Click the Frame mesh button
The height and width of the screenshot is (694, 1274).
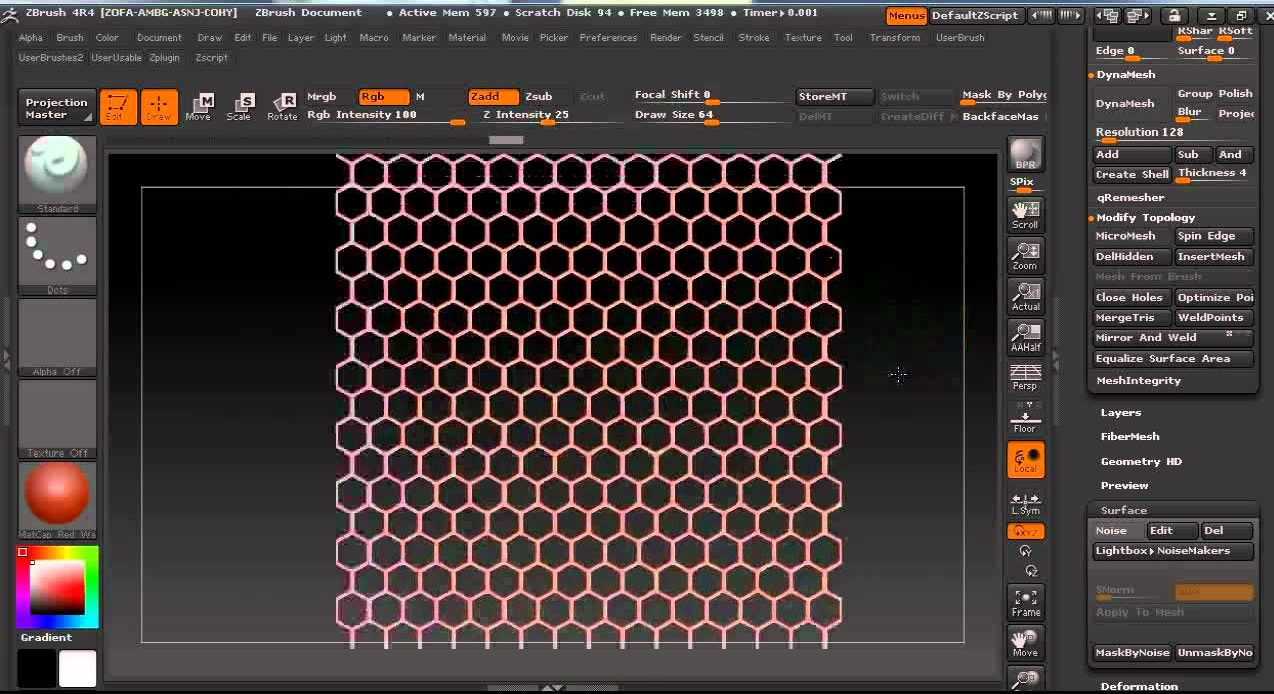[1026, 602]
